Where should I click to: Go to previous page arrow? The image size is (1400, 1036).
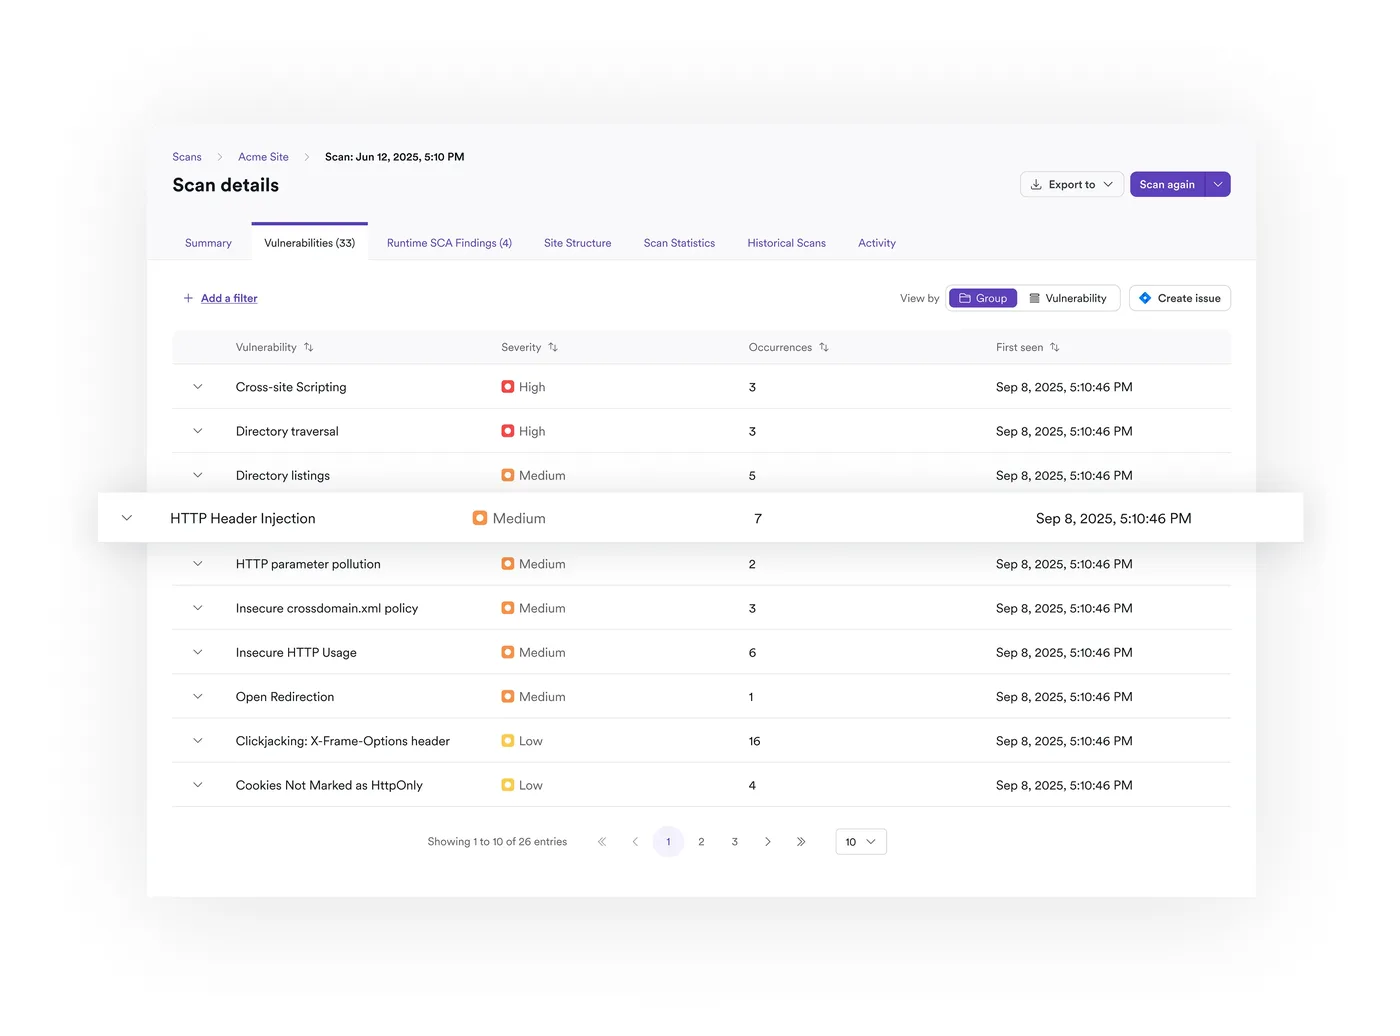(x=635, y=842)
